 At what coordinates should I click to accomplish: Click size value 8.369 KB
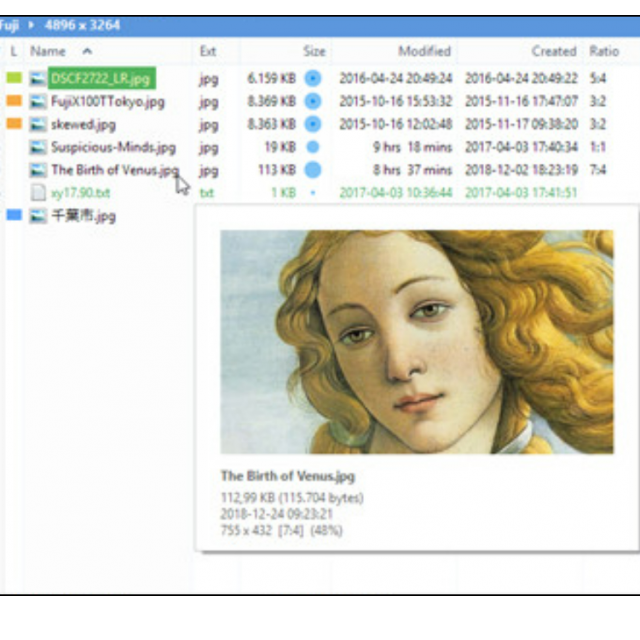[271, 101]
